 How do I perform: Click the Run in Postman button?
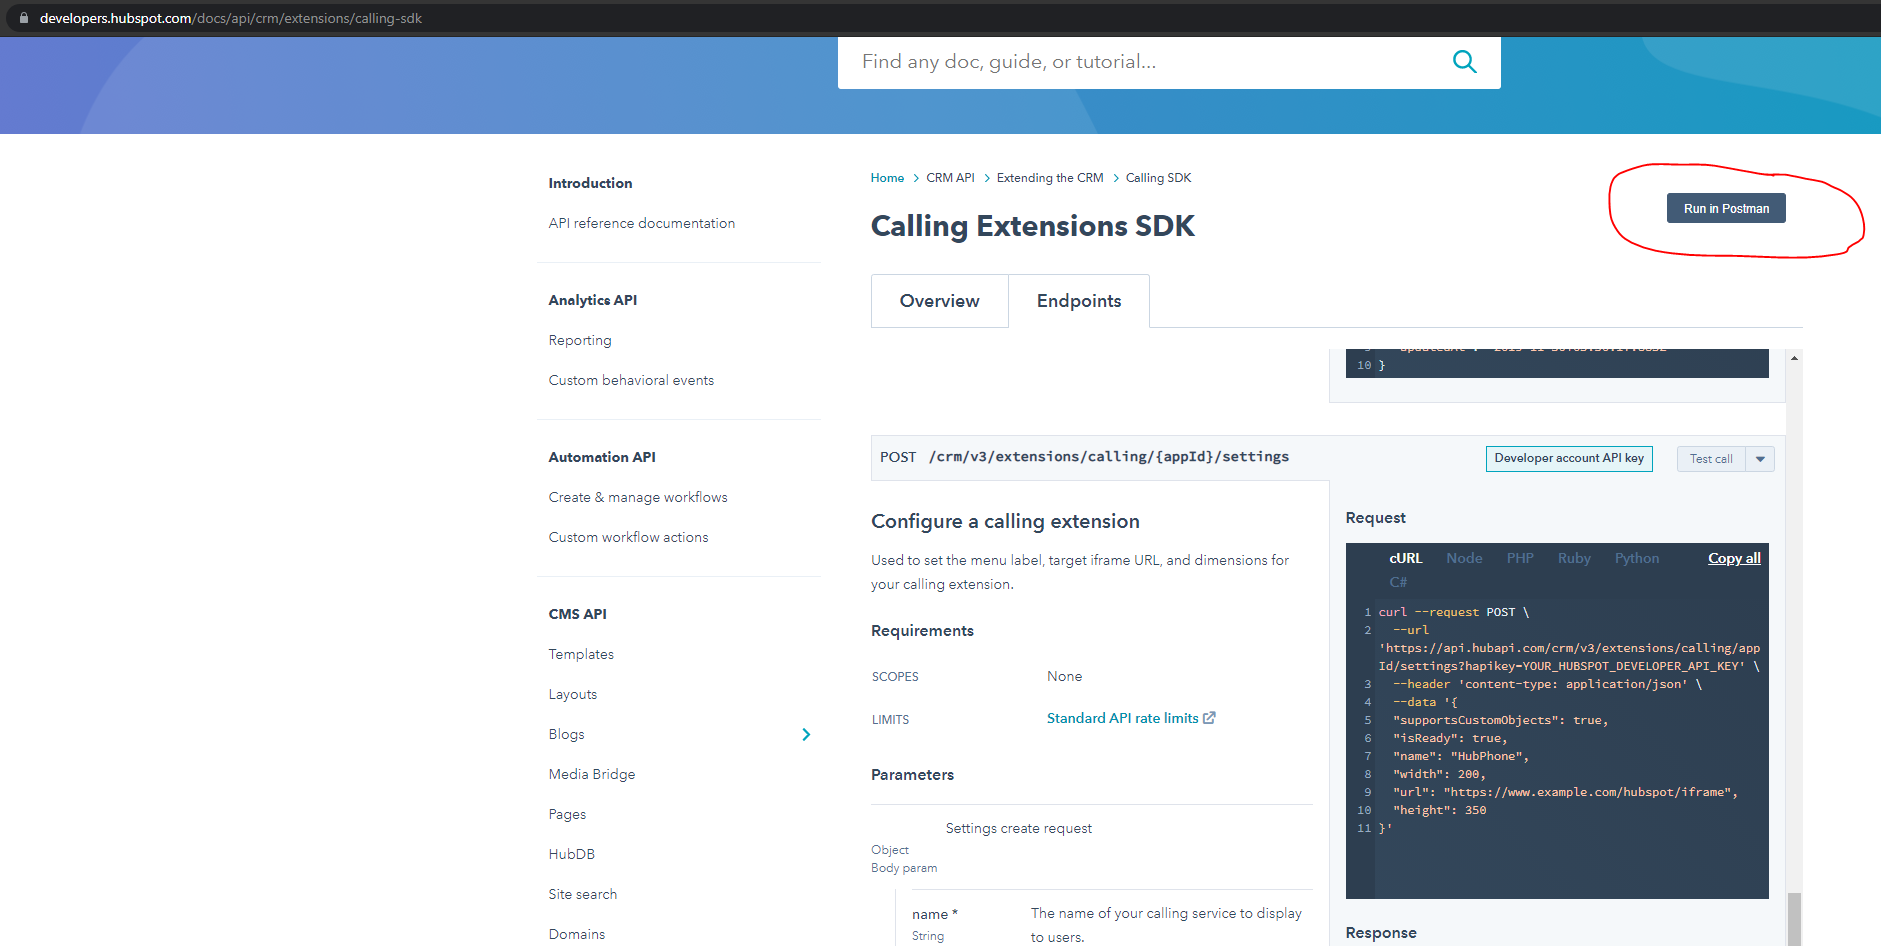coord(1725,207)
